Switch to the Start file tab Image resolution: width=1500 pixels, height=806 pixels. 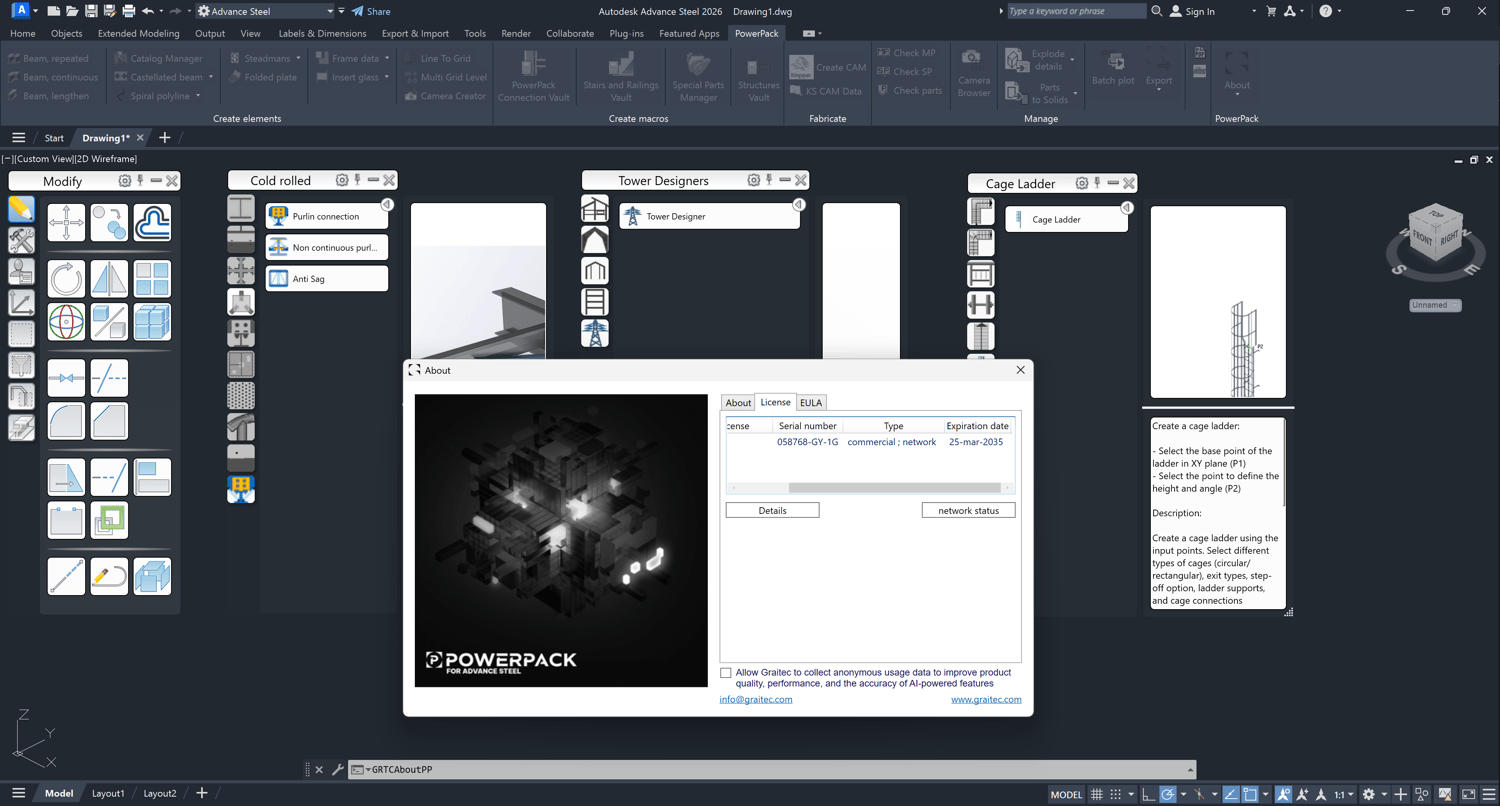(x=54, y=138)
